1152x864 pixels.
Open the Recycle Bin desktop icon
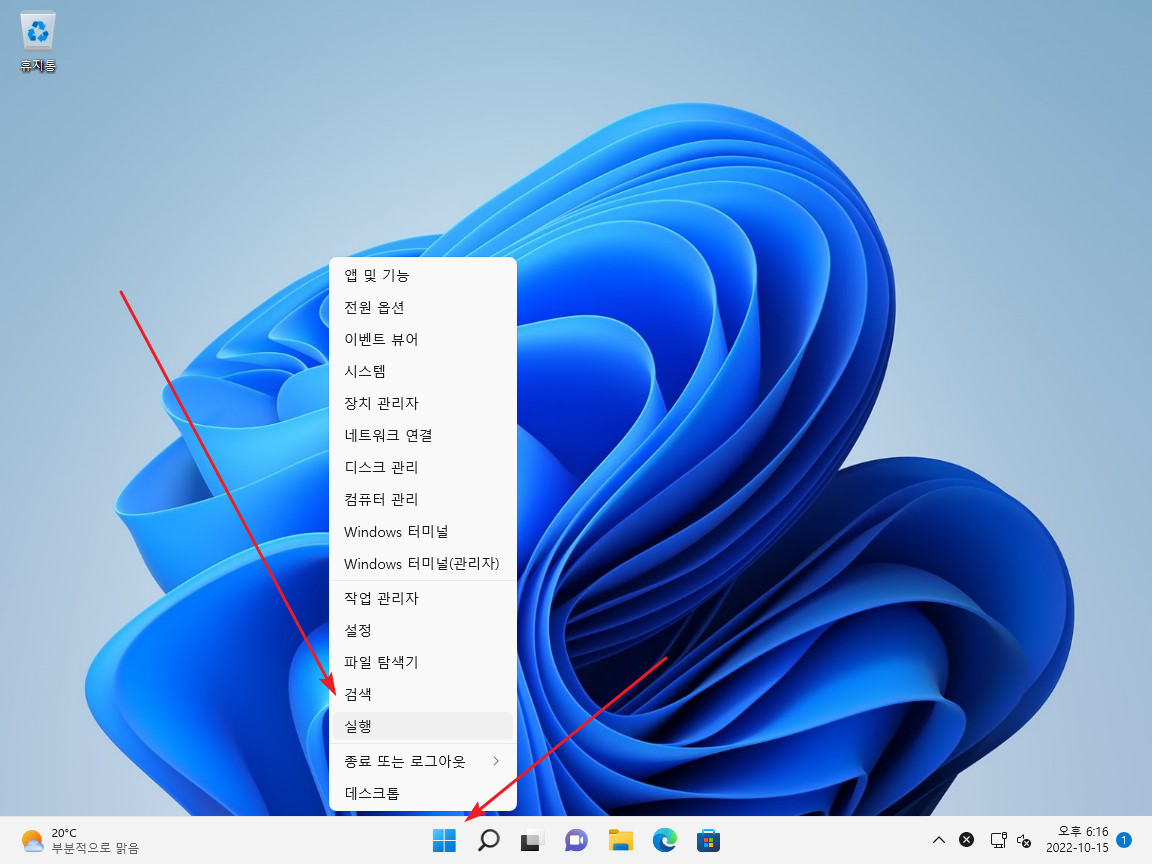[37, 43]
